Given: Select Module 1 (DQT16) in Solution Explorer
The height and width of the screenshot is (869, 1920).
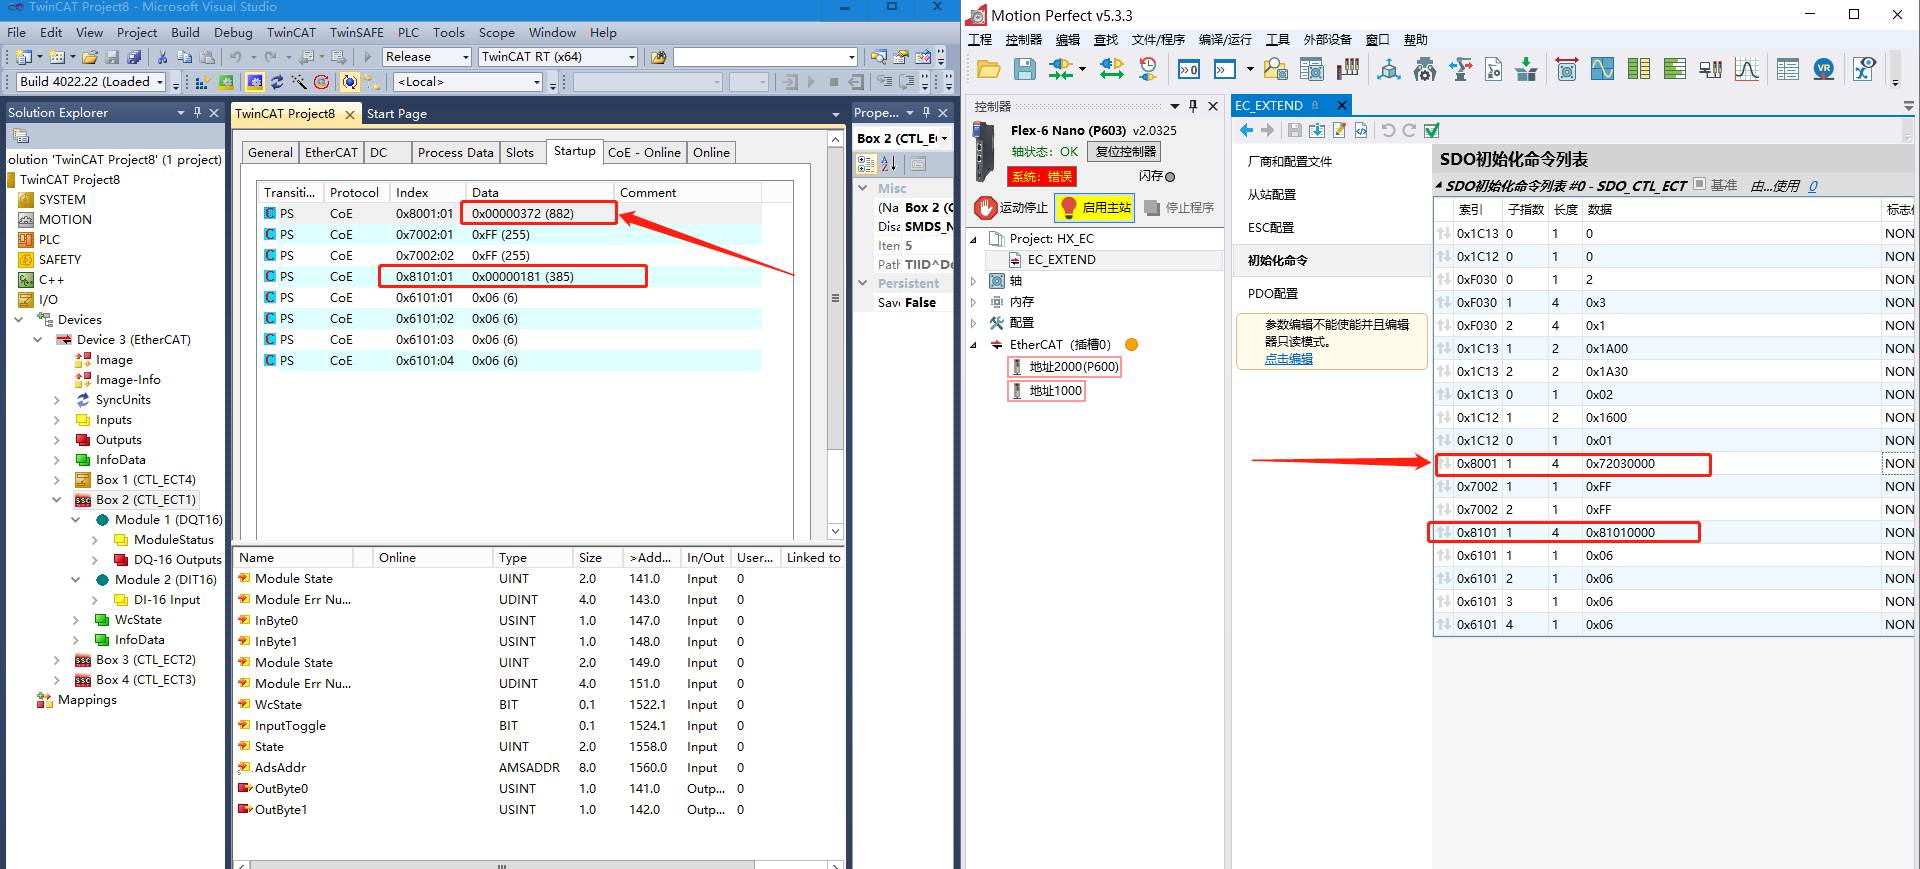Looking at the screenshot, I should tap(167, 520).
